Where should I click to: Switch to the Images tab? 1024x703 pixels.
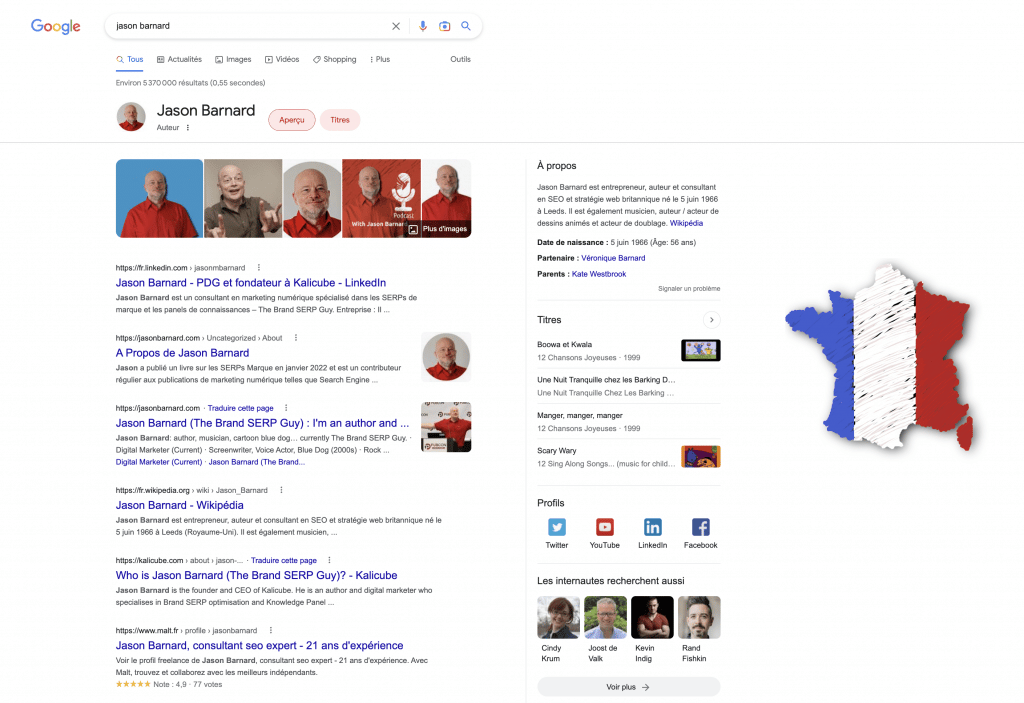[x=233, y=59]
